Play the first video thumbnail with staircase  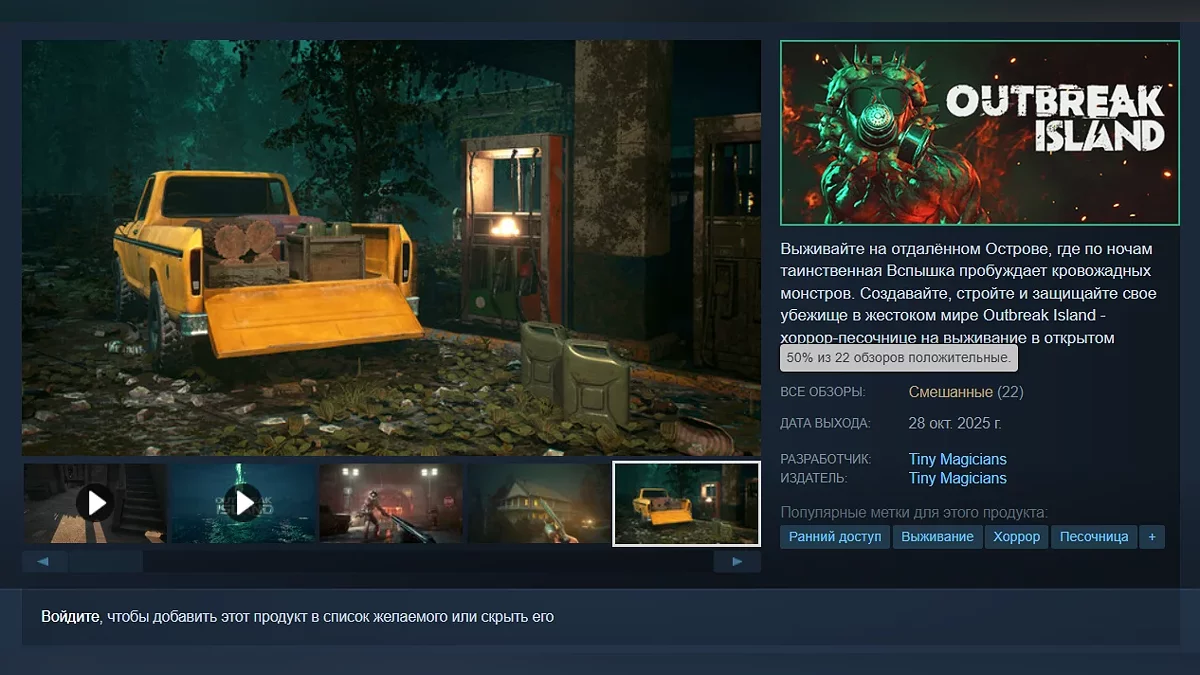(x=96, y=503)
